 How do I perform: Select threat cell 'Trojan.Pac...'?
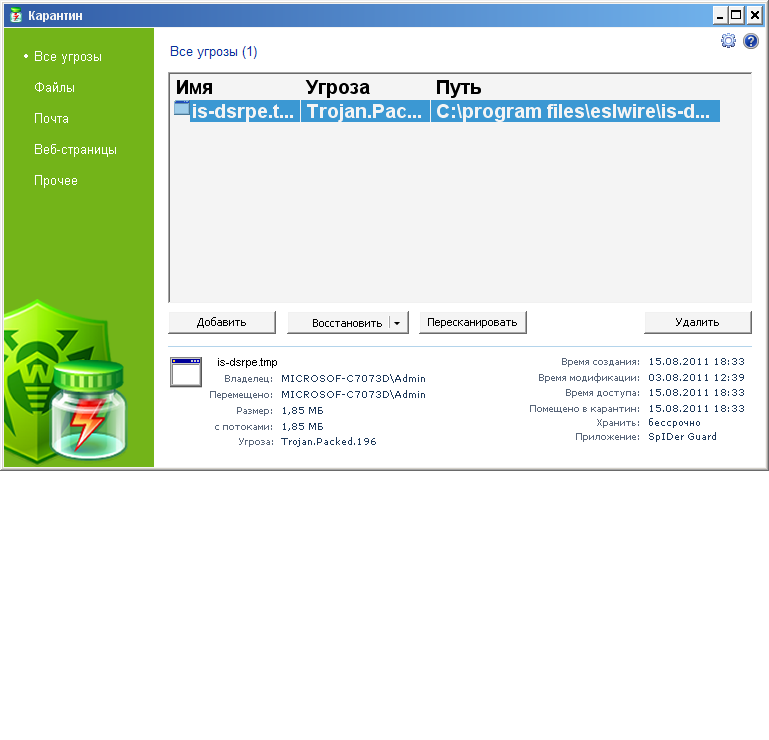coord(365,111)
